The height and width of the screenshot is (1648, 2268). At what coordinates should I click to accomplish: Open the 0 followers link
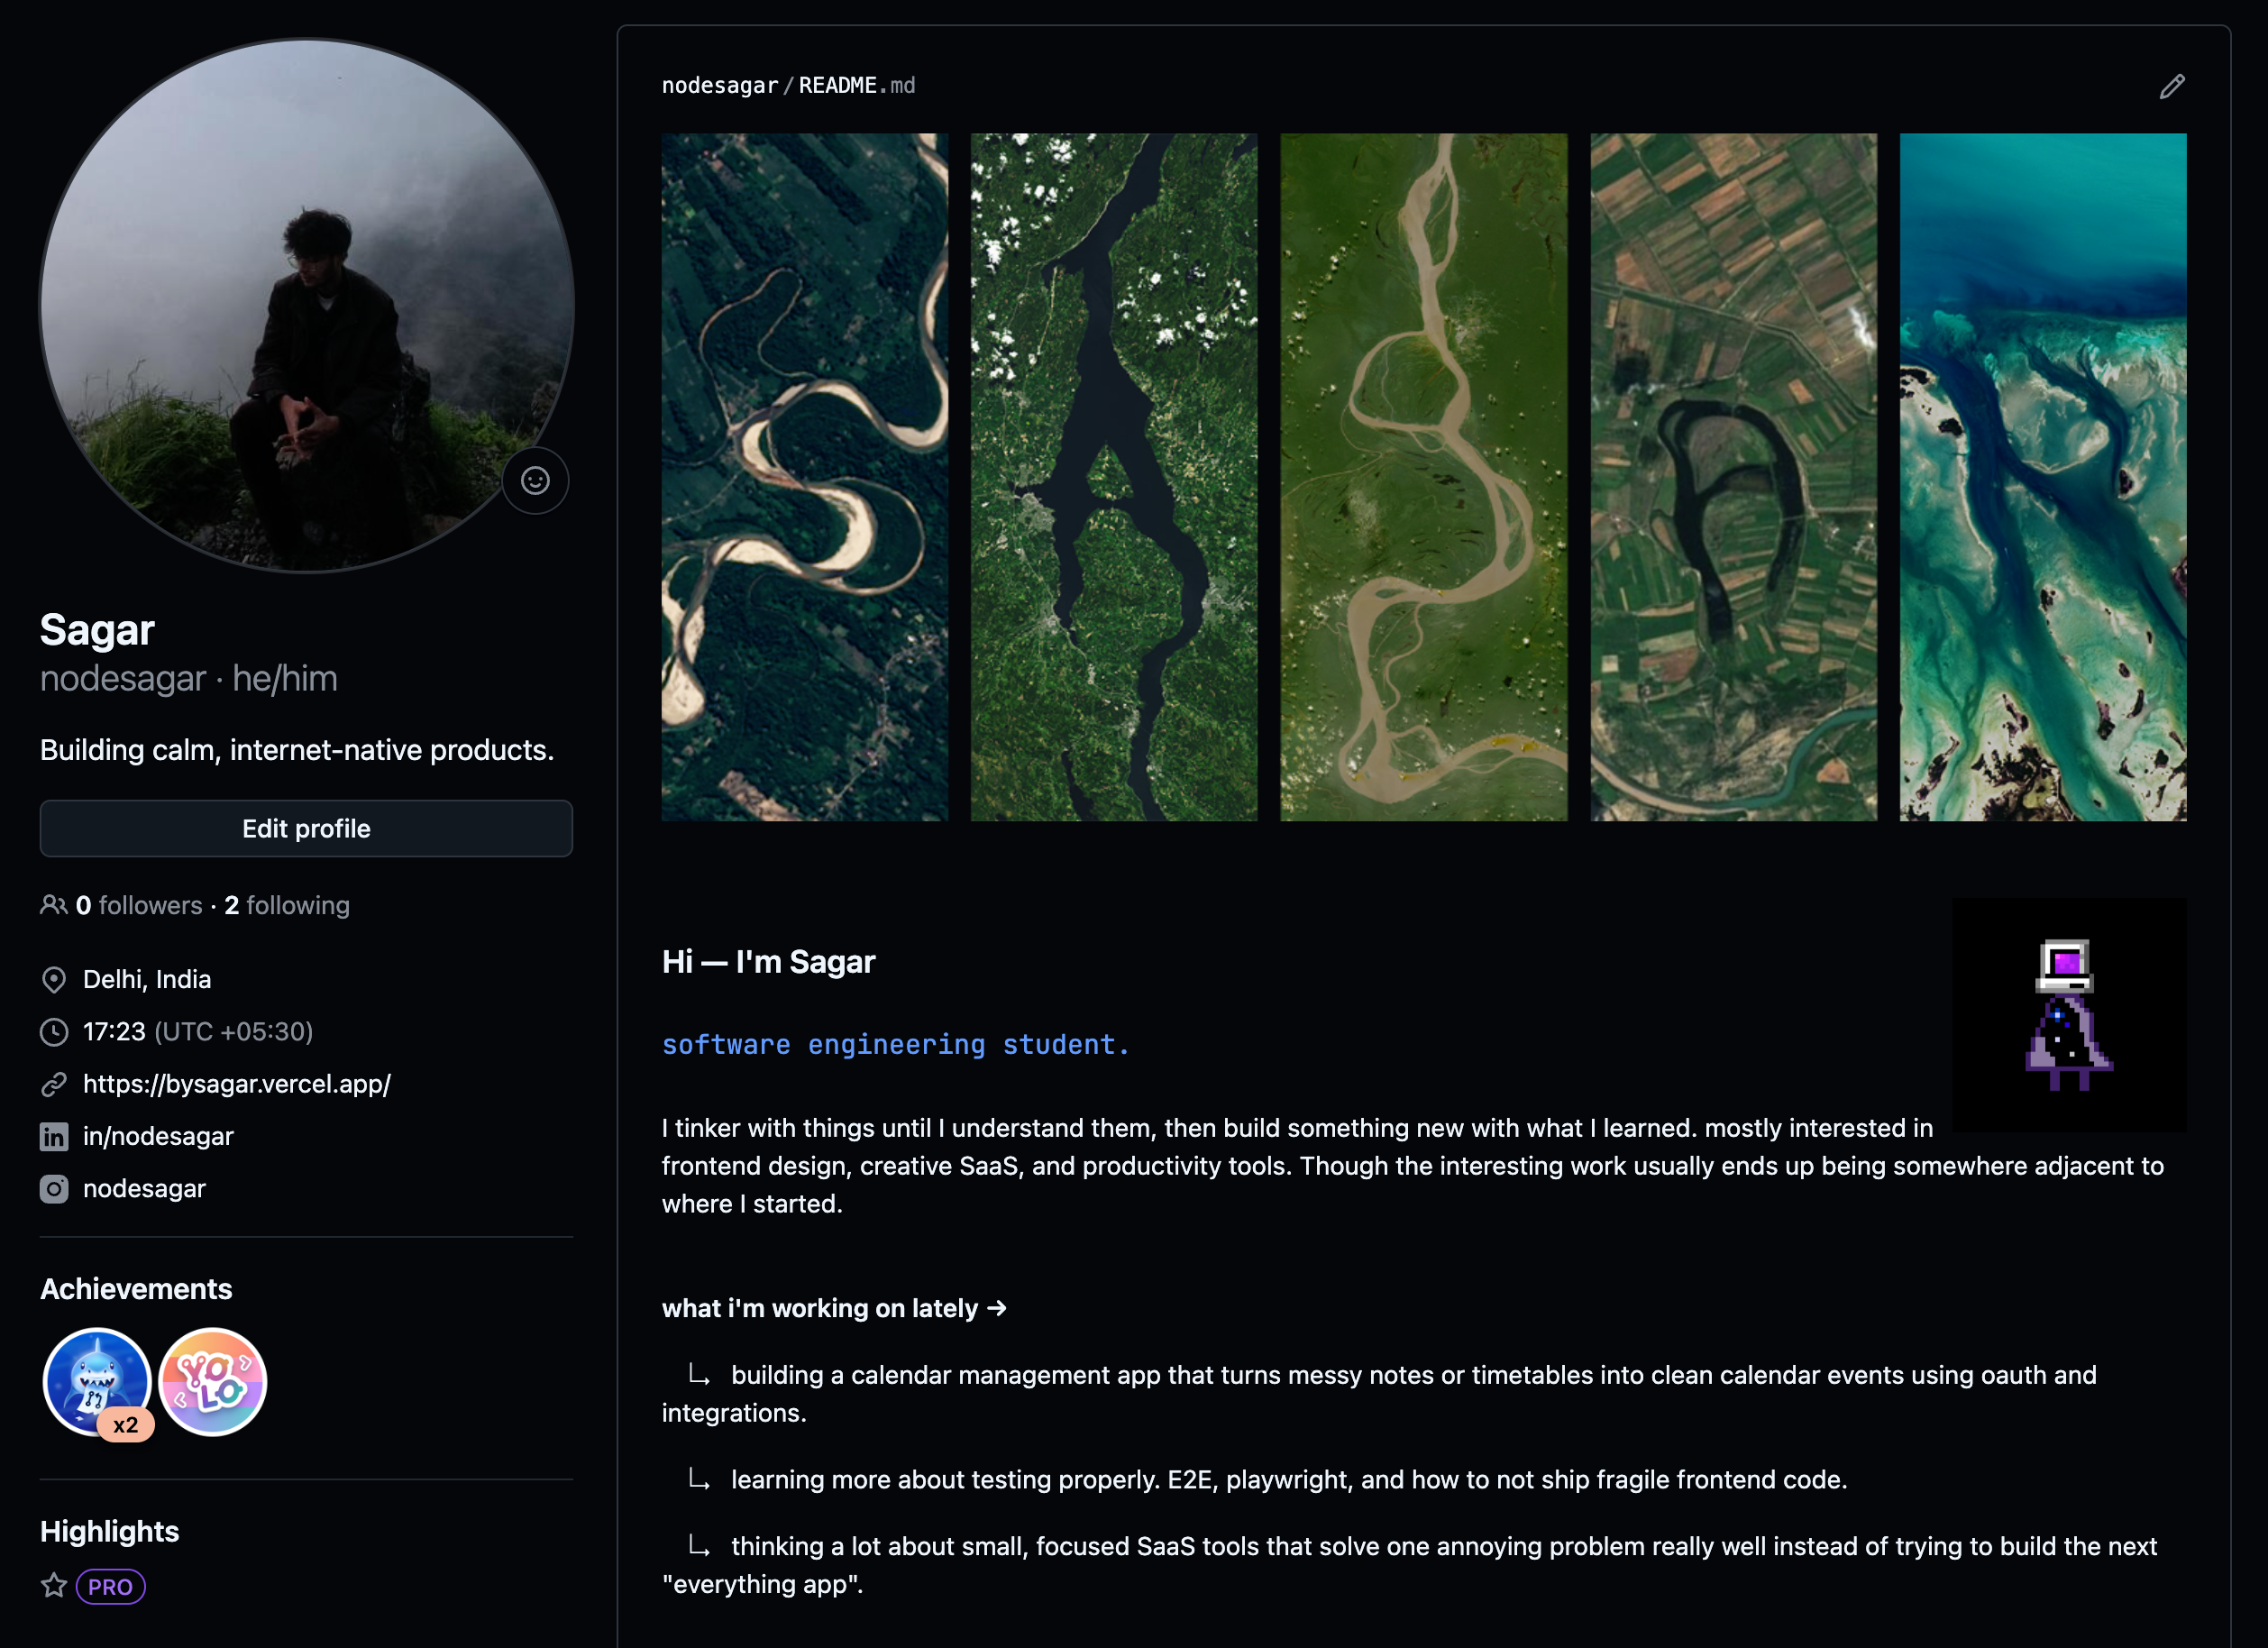click(x=139, y=905)
